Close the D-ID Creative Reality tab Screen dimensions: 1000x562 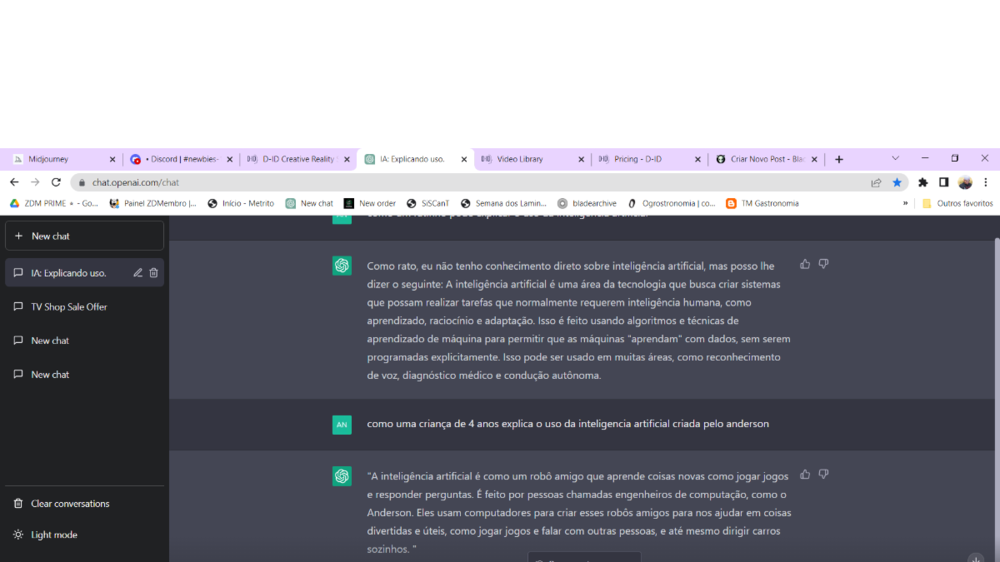pos(347,159)
